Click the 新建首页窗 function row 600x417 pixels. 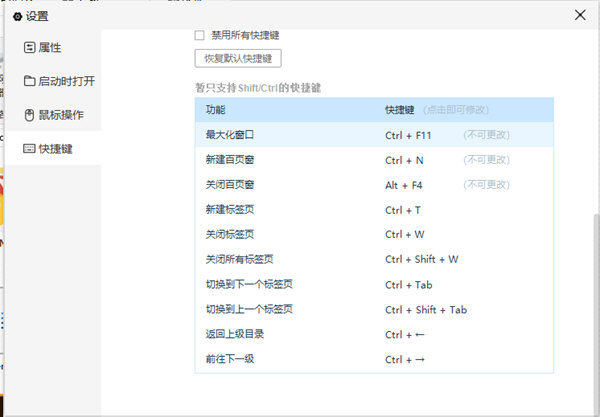pyautogui.click(x=229, y=159)
